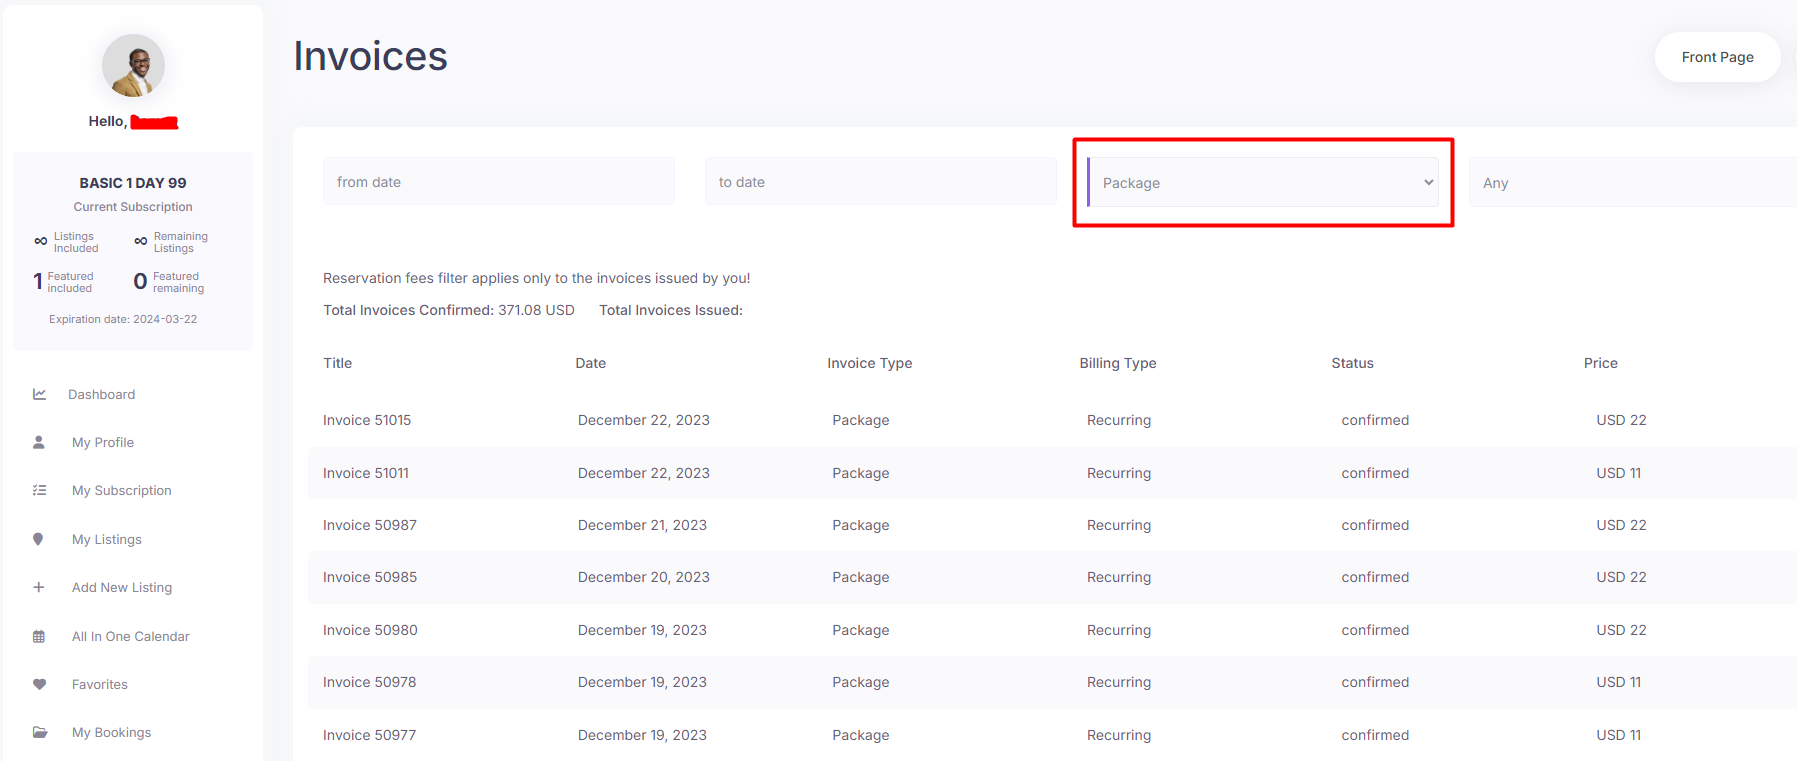Open My Subscription in sidebar

tap(122, 490)
